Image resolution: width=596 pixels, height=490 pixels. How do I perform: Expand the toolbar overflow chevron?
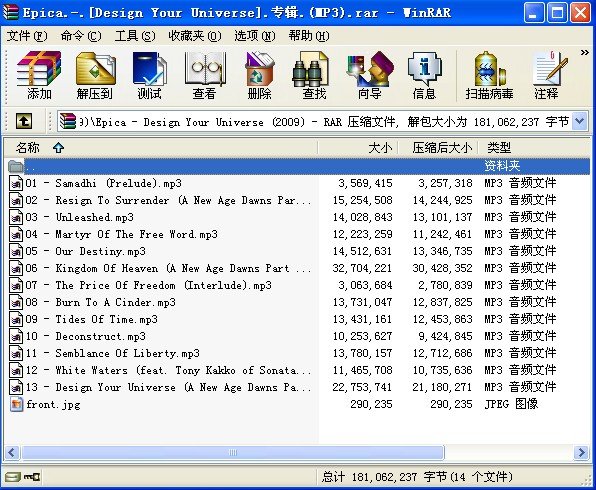coord(584,52)
